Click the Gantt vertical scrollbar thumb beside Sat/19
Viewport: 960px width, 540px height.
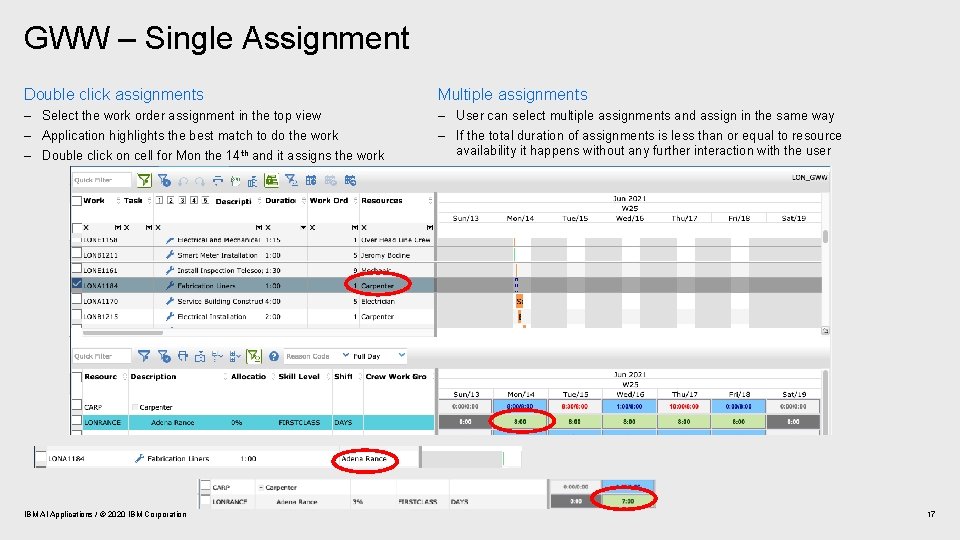[x=825, y=236]
